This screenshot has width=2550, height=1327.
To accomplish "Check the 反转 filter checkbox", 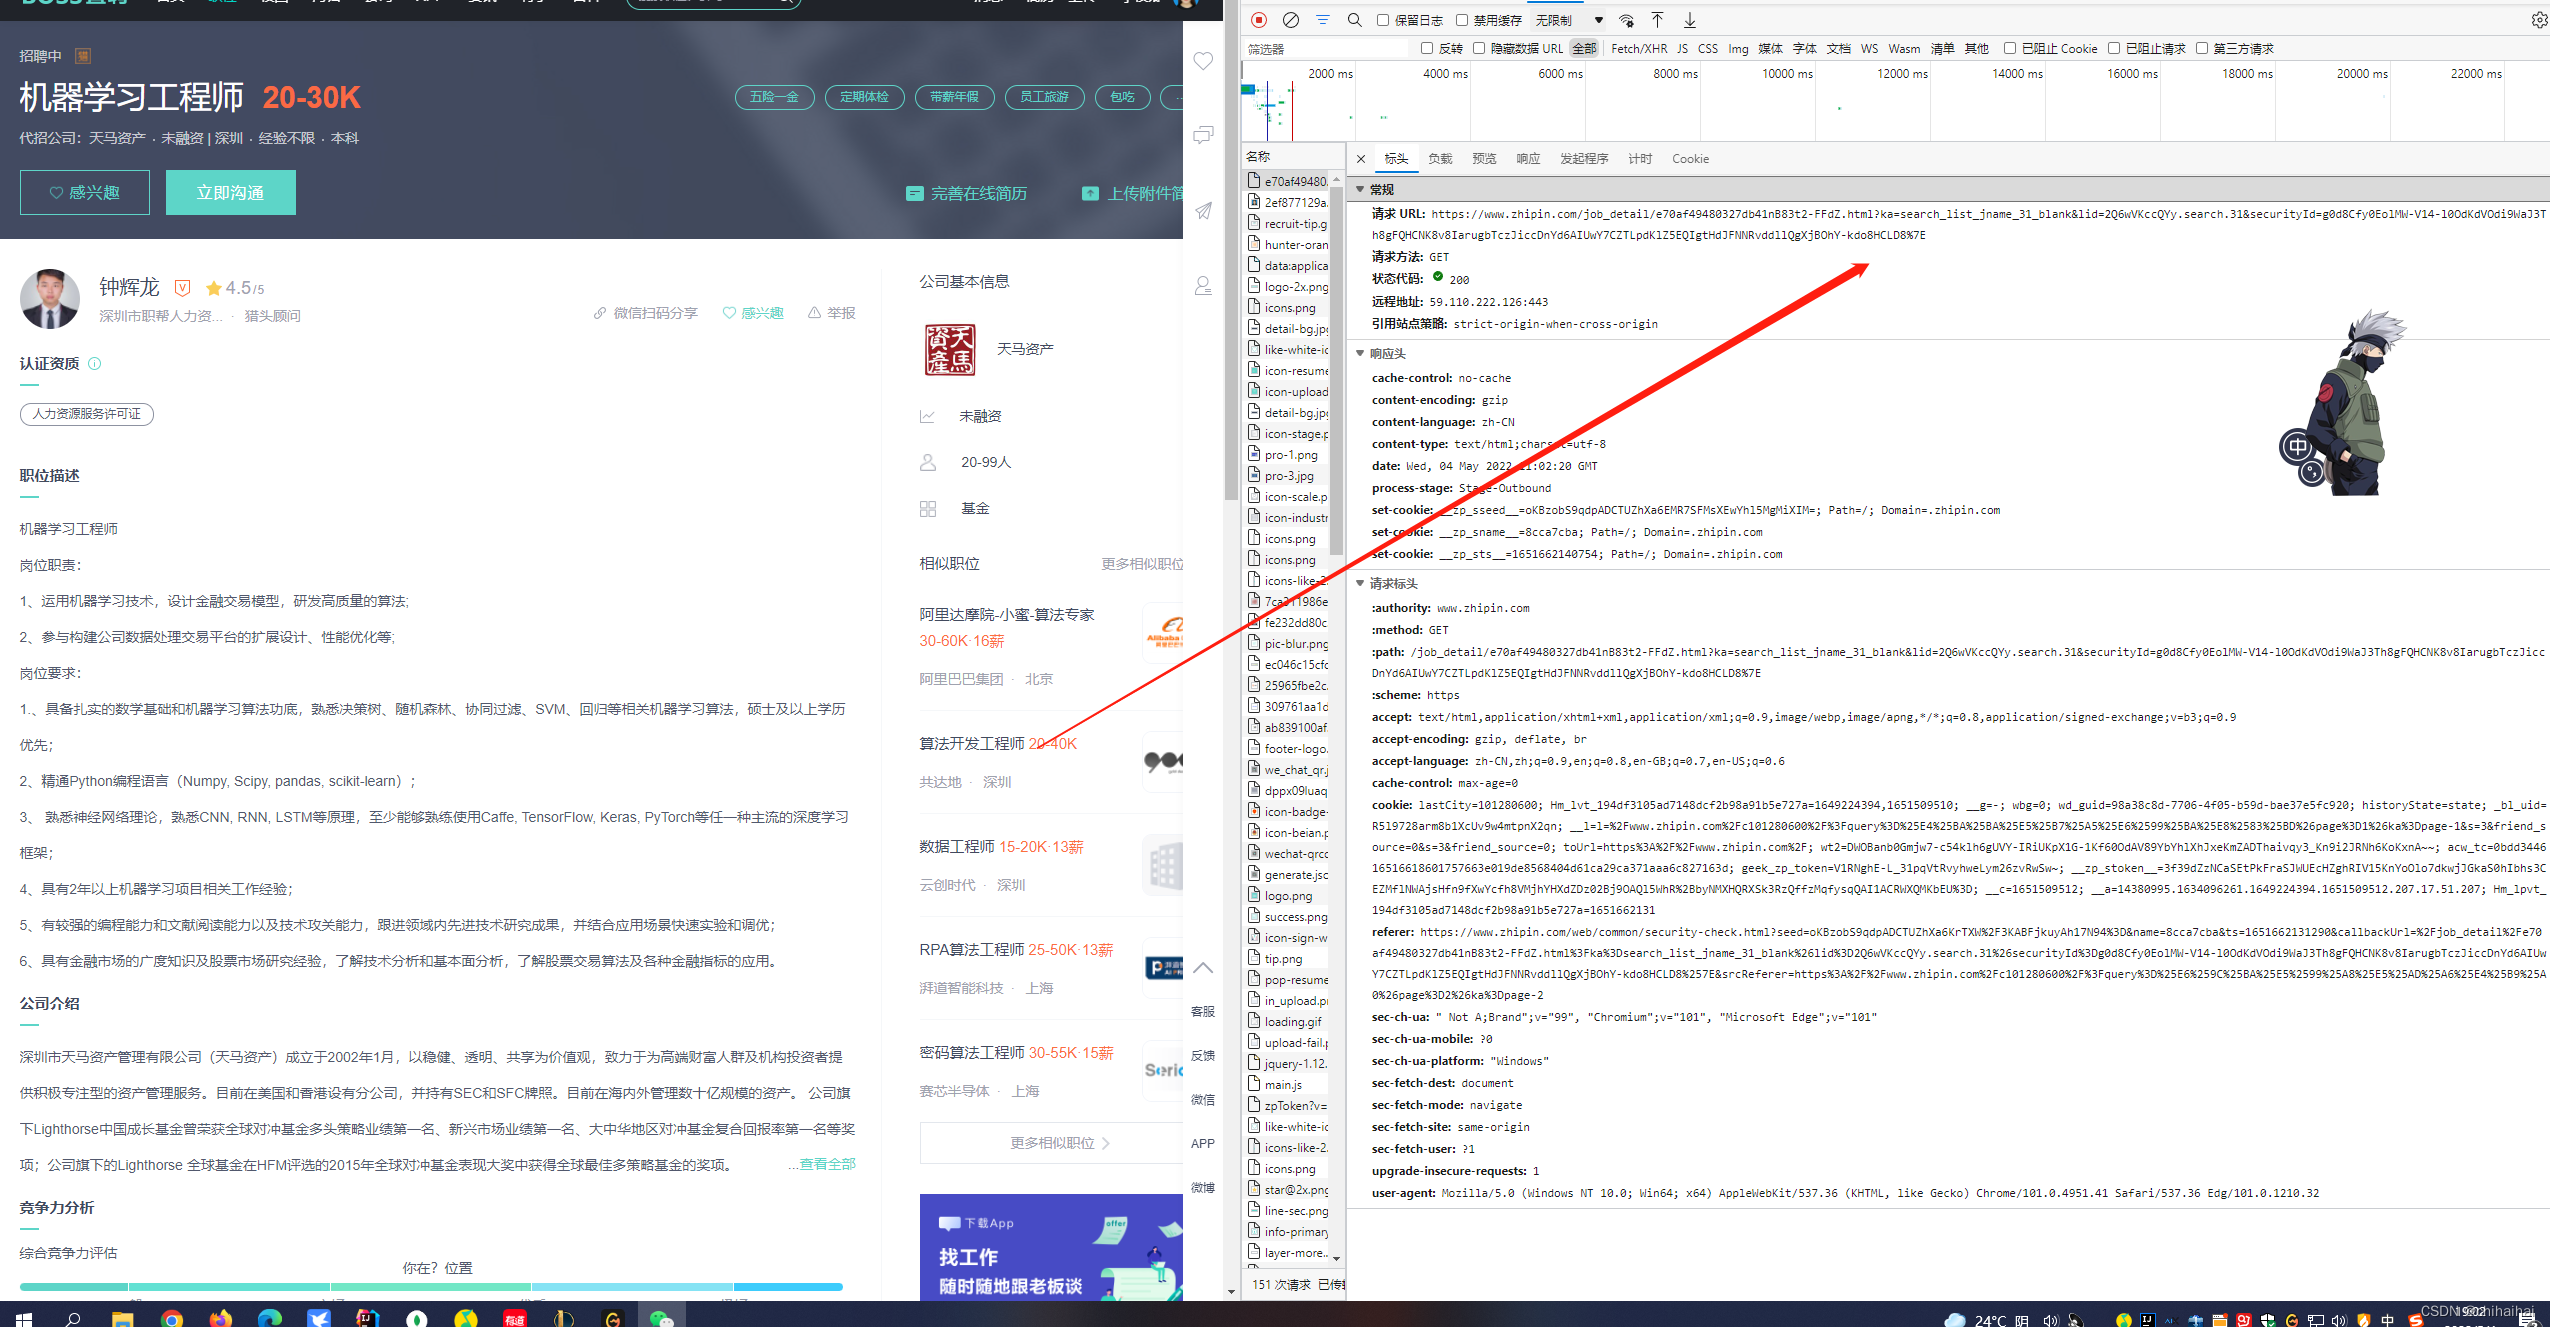I will point(1427,48).
